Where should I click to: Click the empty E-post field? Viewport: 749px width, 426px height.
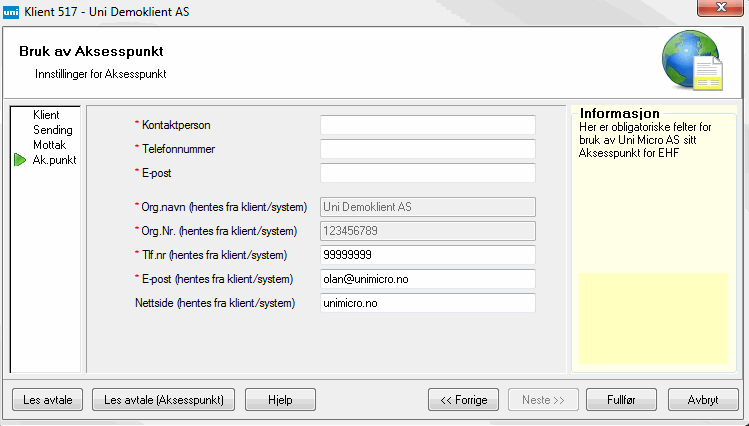click(427, 174)
